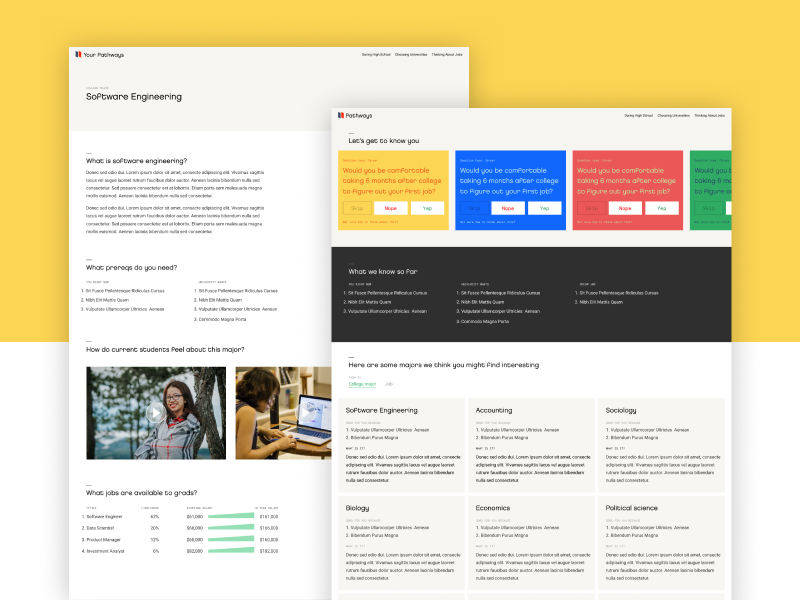
Task: Open Thinking About Jobs link on the front Pathways page
Action: pos(709,116)
